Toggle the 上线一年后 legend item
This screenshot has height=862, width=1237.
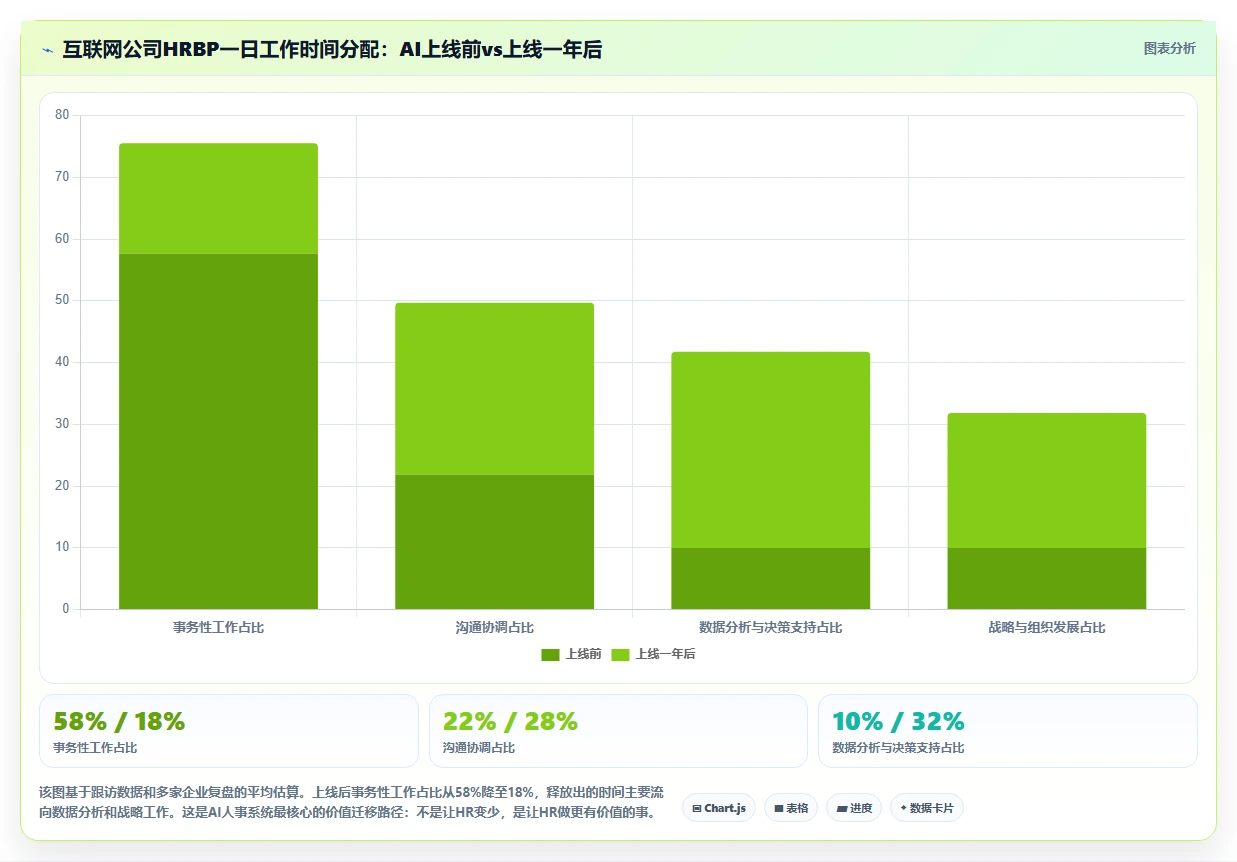[653, 654]
